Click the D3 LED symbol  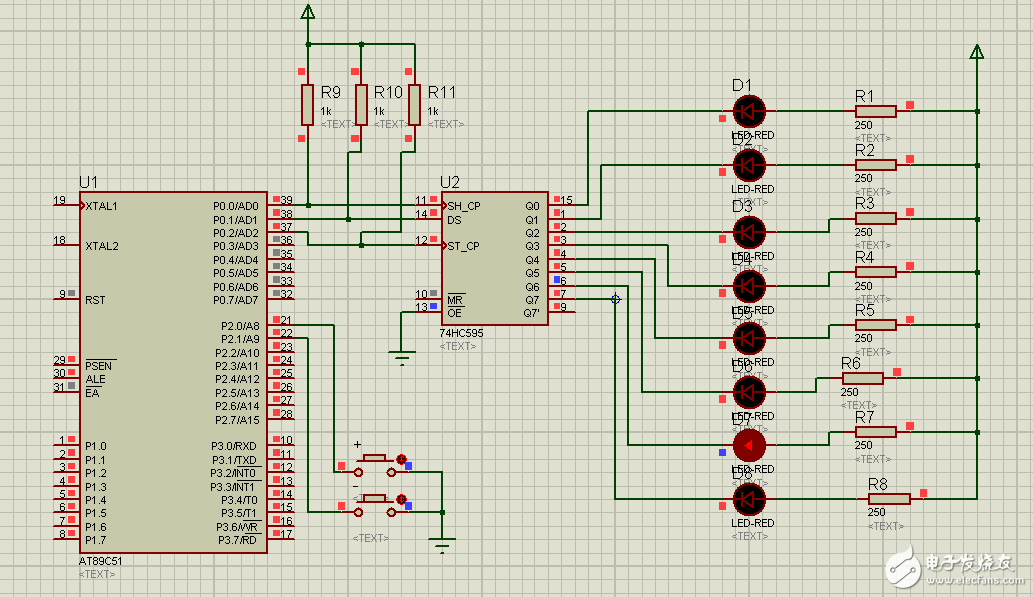click(749, 232)
